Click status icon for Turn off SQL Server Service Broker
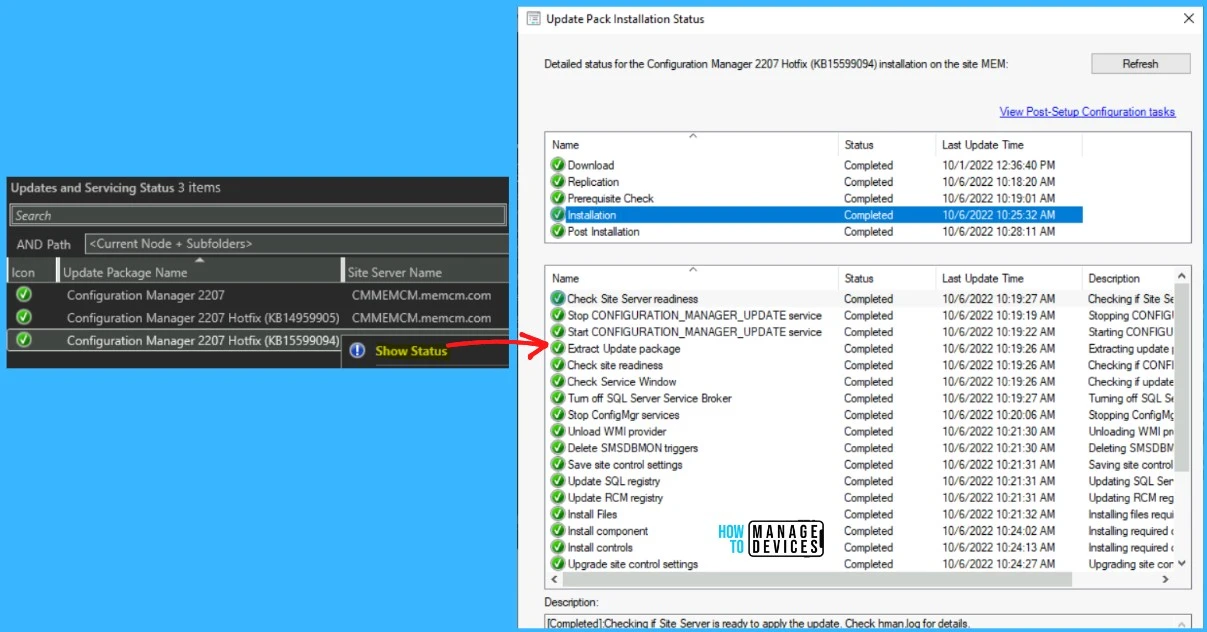1207x632 pixels. tap(557, 398)
